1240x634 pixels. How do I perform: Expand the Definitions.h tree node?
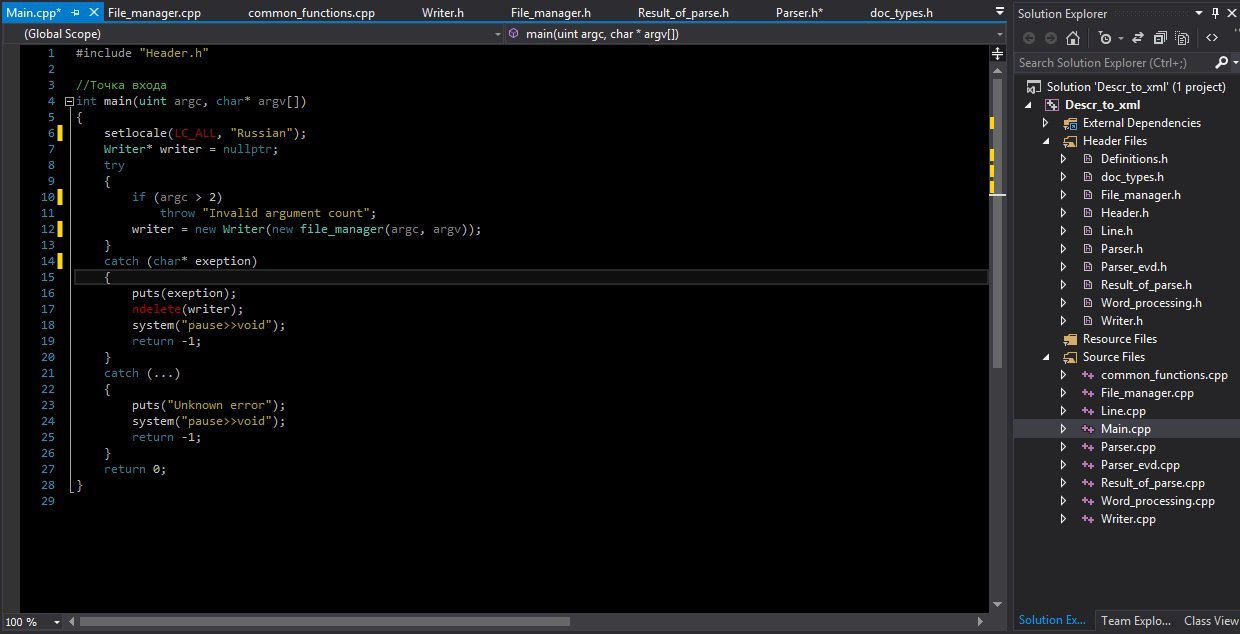click(1064, 159)
